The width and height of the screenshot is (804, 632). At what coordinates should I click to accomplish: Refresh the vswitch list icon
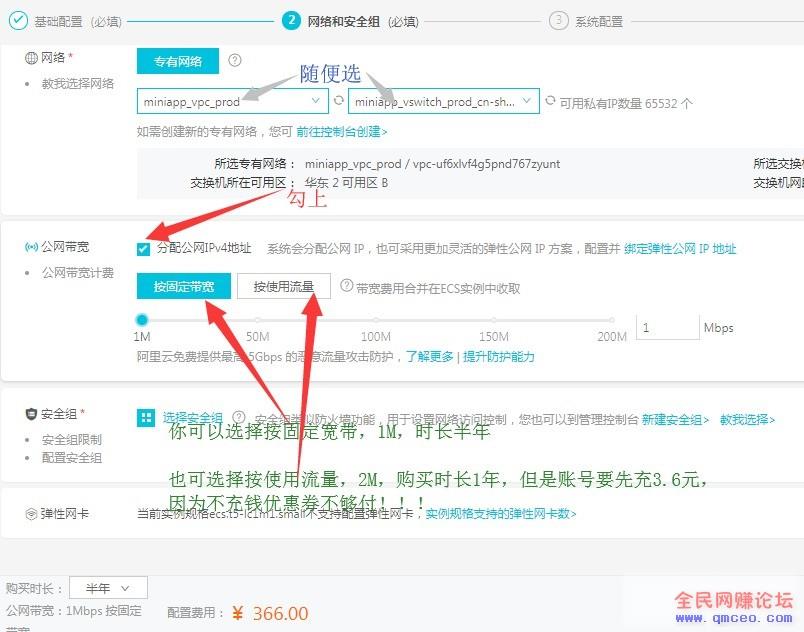pyautogui.click(x=550, y=101)
